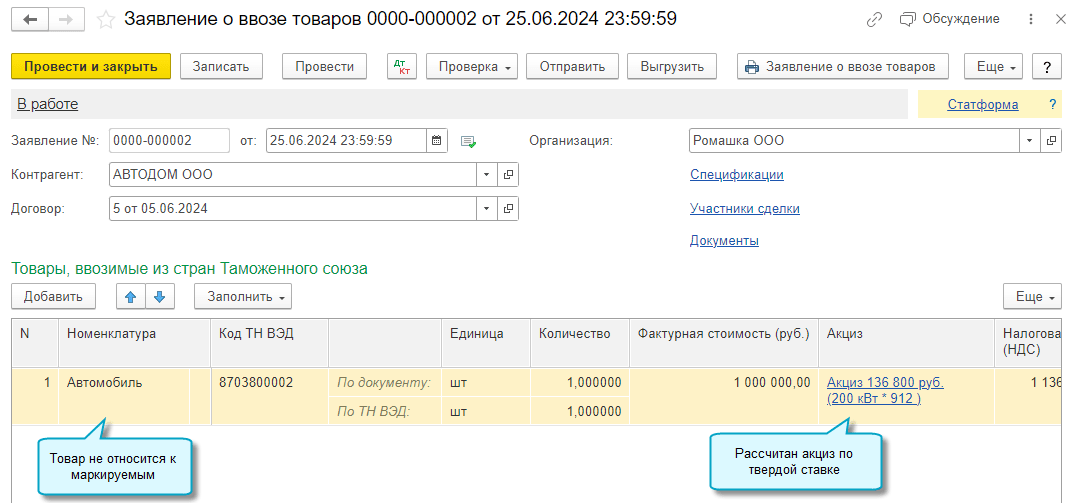The height and width of the screenshot is (503, 1069).
Task: Expand the Проверка dropdown
Action: pos(472,67)
